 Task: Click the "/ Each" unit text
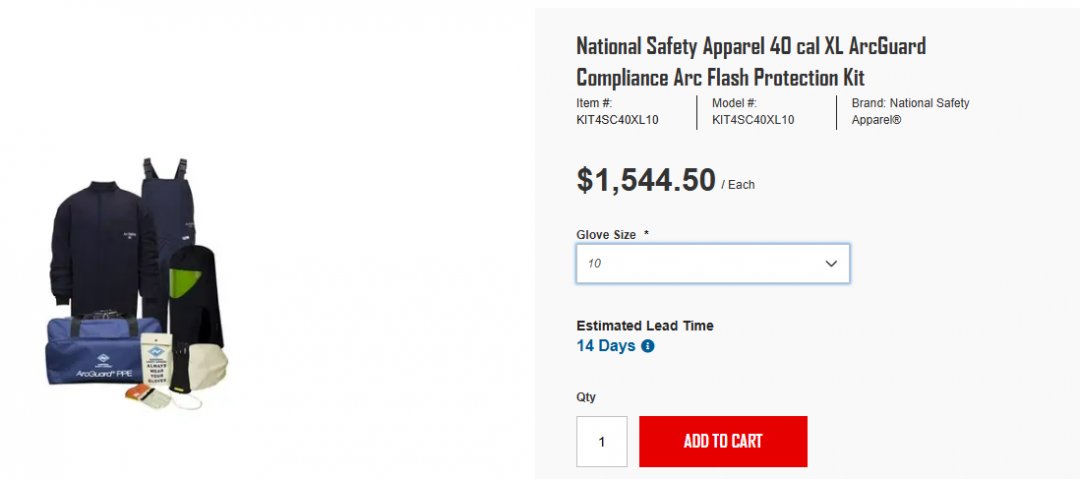click(739, 185)
